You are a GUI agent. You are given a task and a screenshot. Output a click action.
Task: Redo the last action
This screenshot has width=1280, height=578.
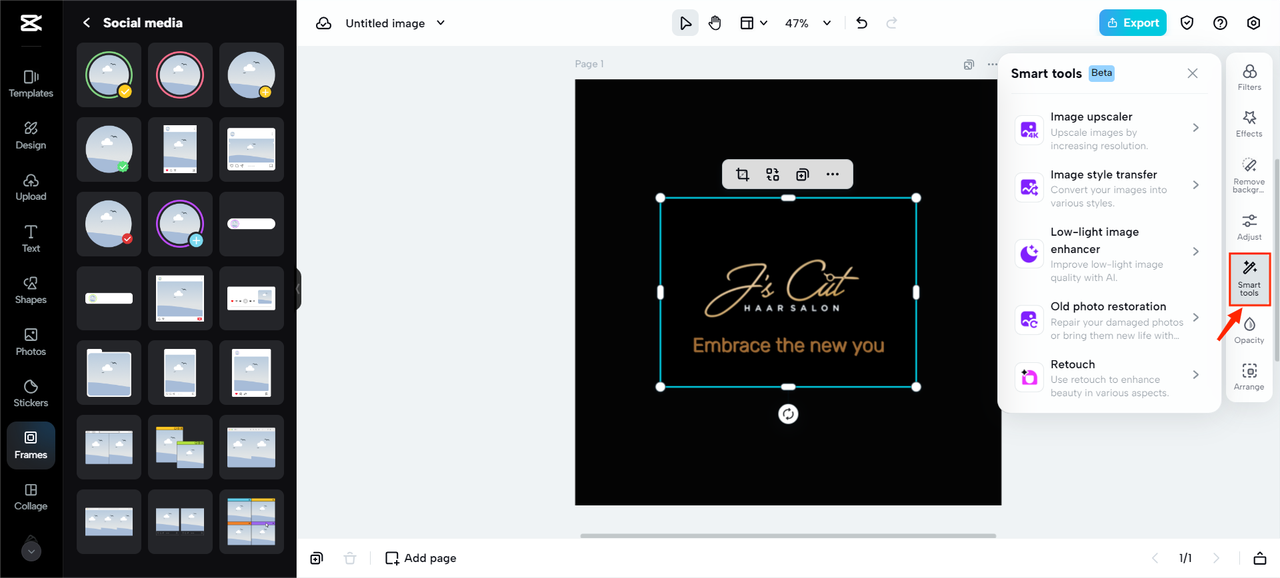coord(891,23)
